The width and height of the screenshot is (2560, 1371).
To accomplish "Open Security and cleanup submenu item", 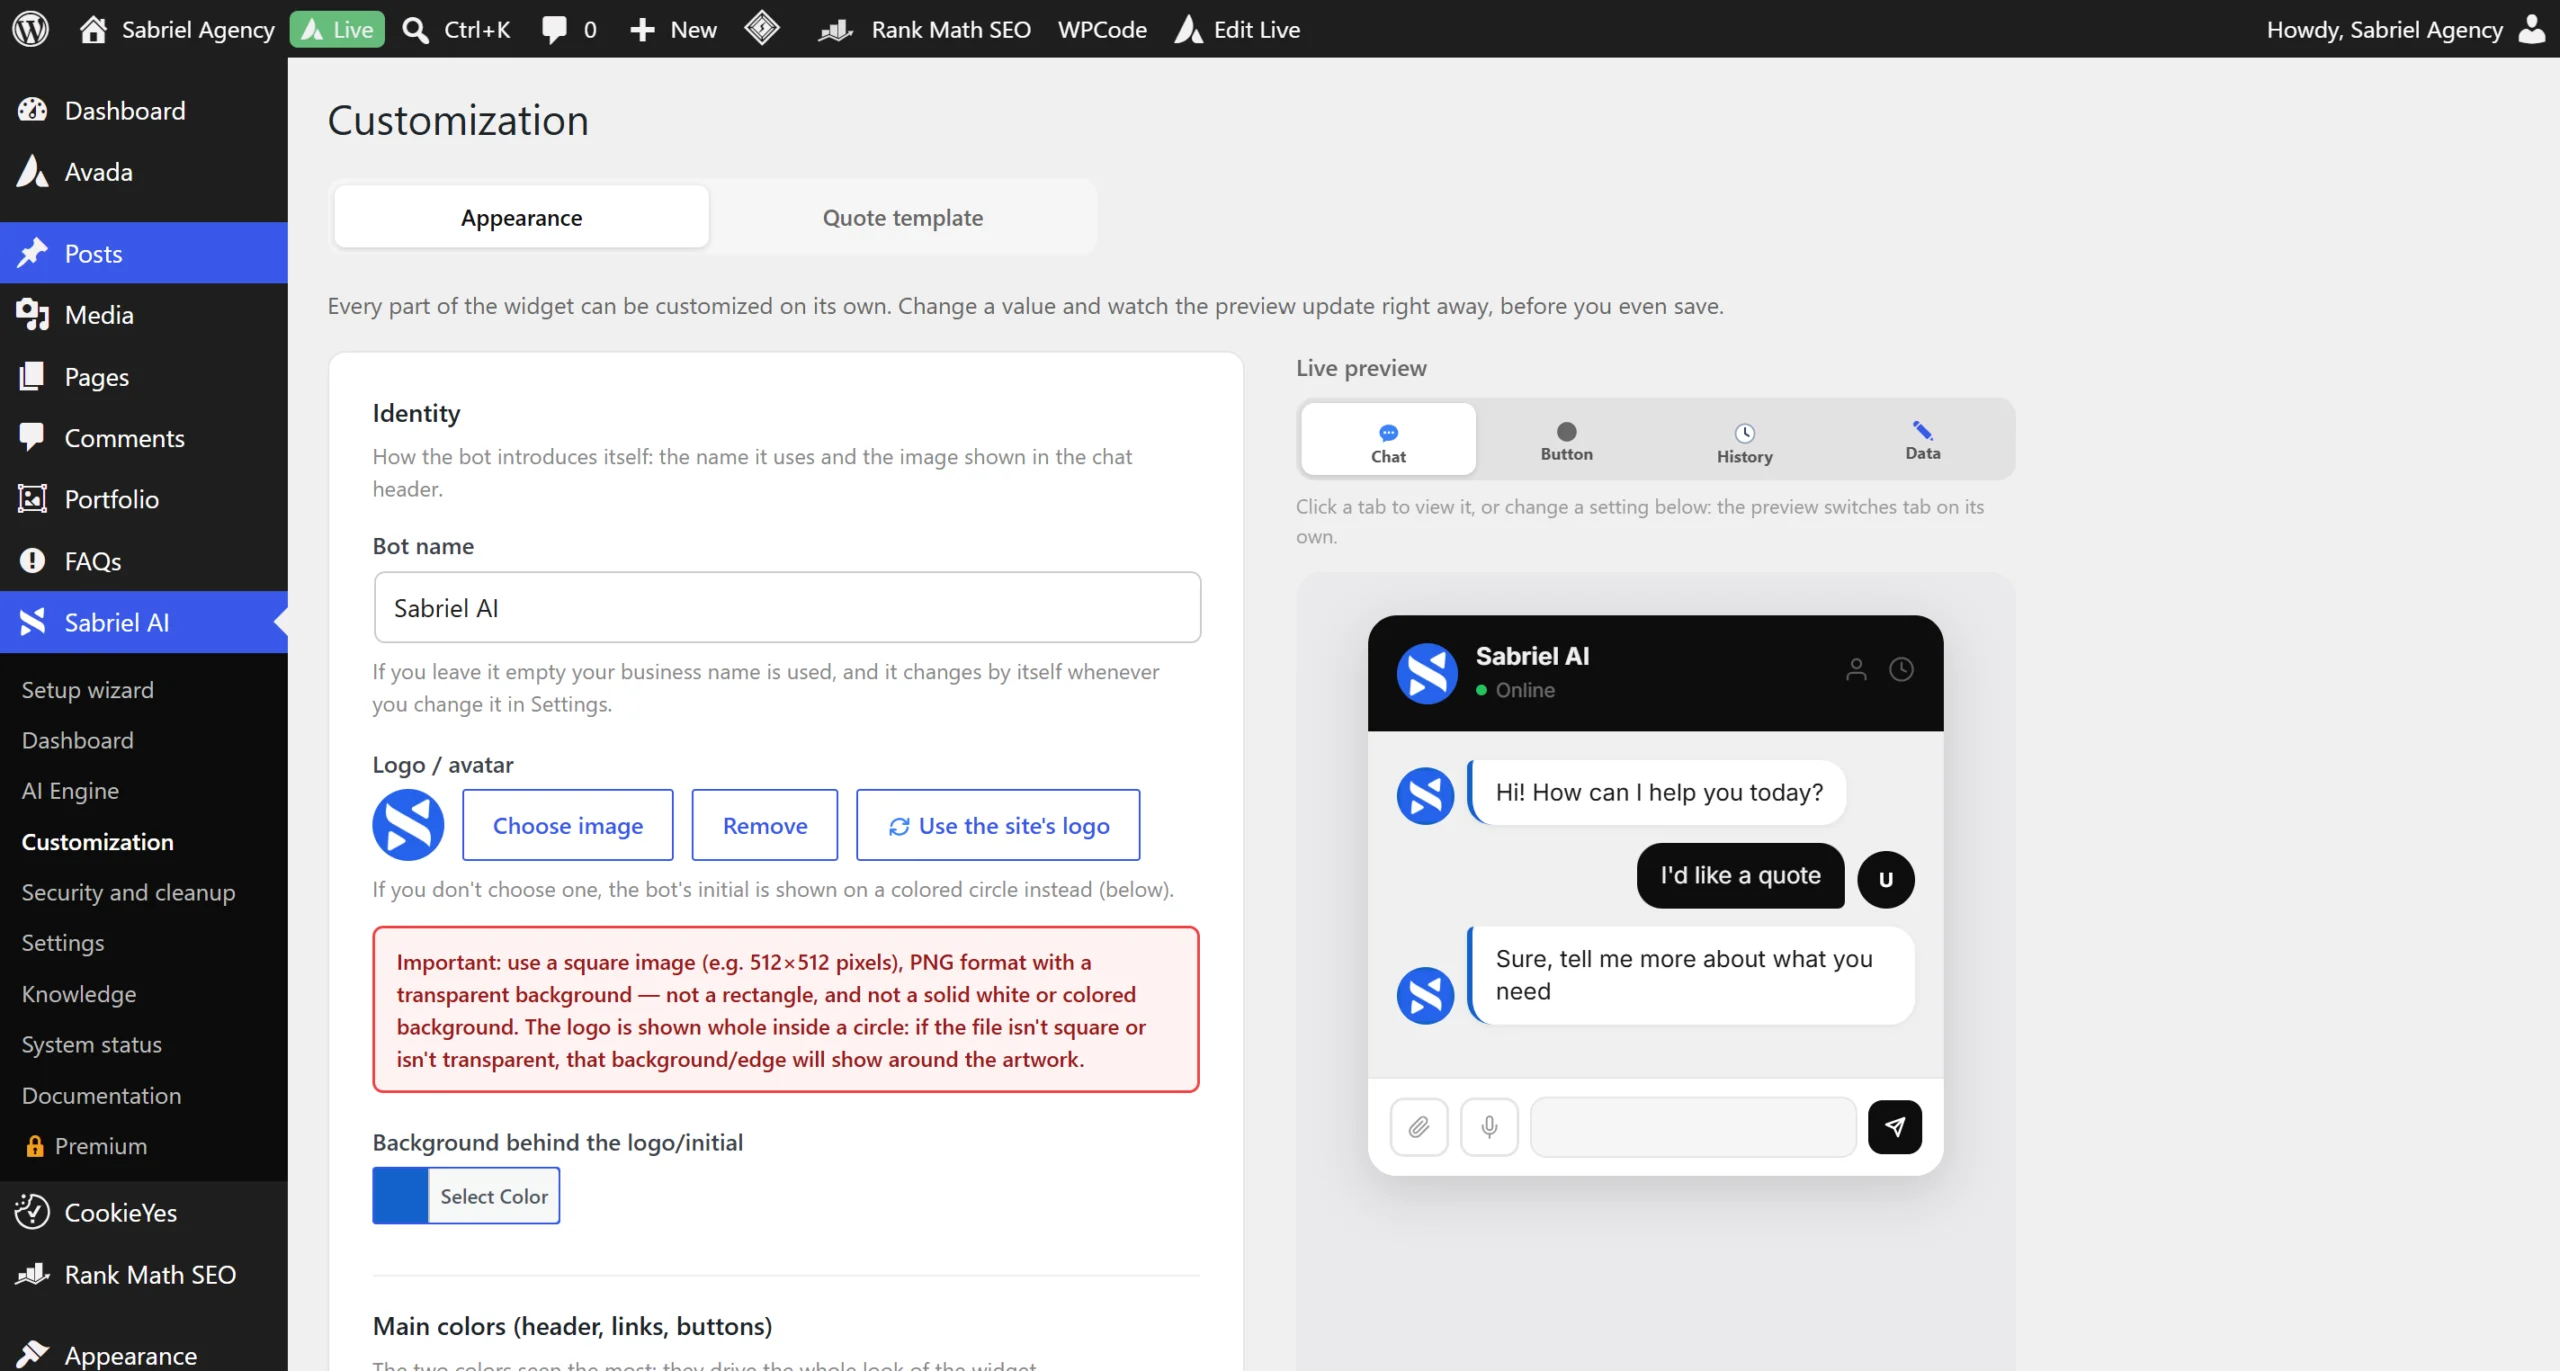I will (x=129, y=892).
